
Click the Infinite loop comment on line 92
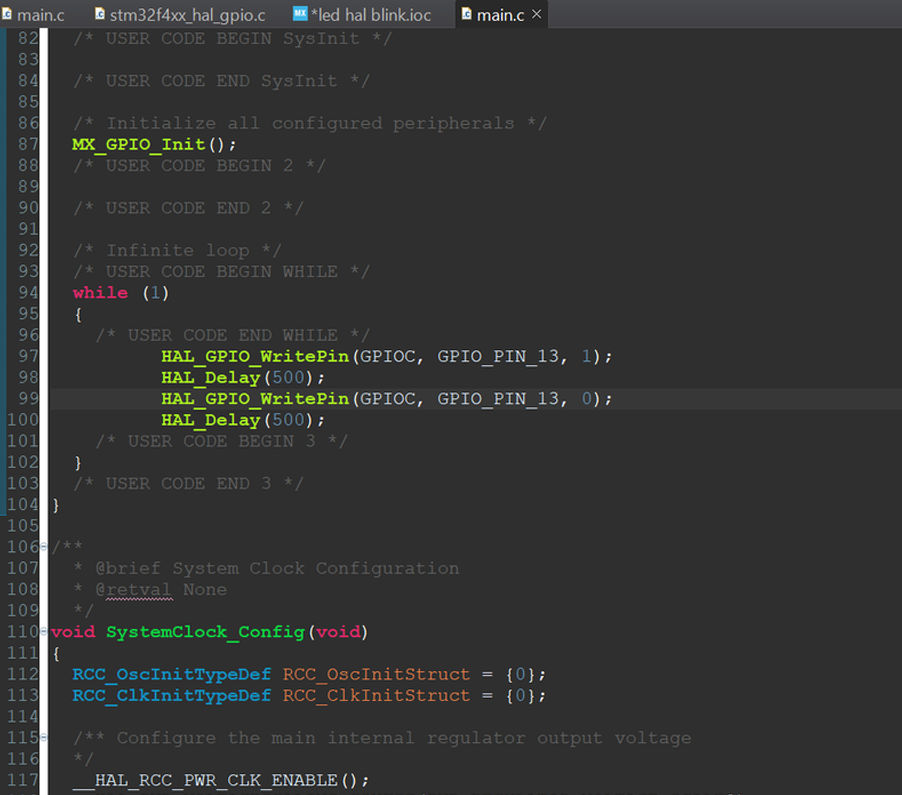tap(177, 250)
